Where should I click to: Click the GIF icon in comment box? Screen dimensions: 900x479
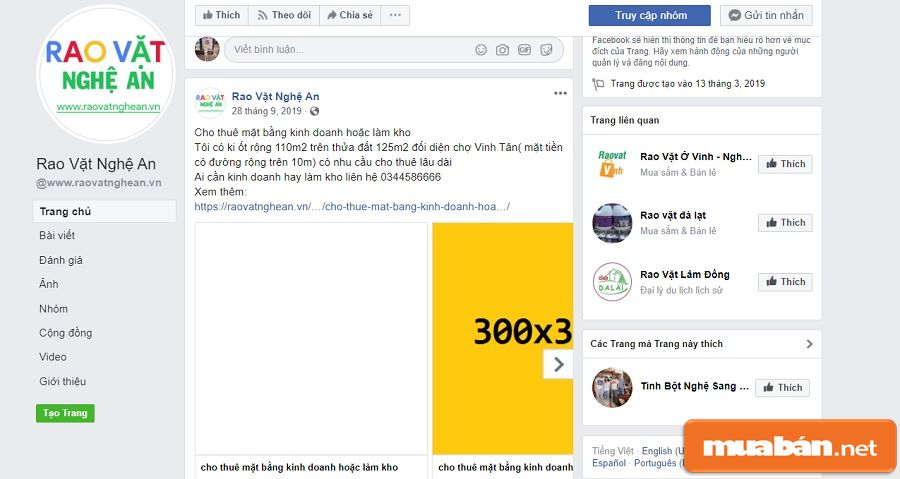pyautogui.click(x=524, y=50)
